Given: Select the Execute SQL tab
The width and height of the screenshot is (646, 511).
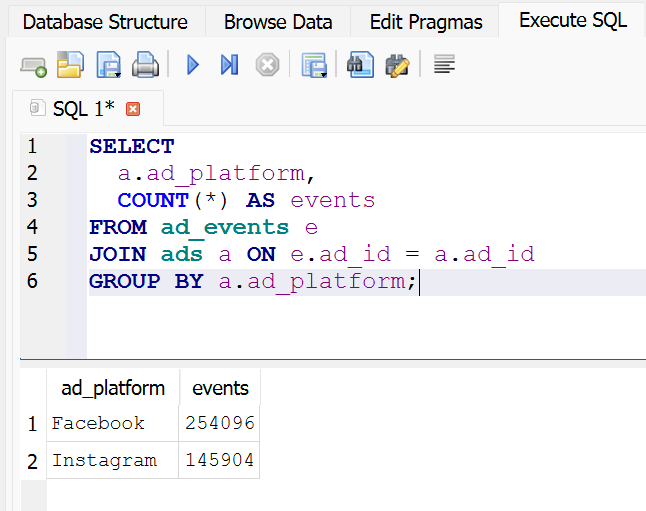Looking at the screenshot, I should 573,21.
